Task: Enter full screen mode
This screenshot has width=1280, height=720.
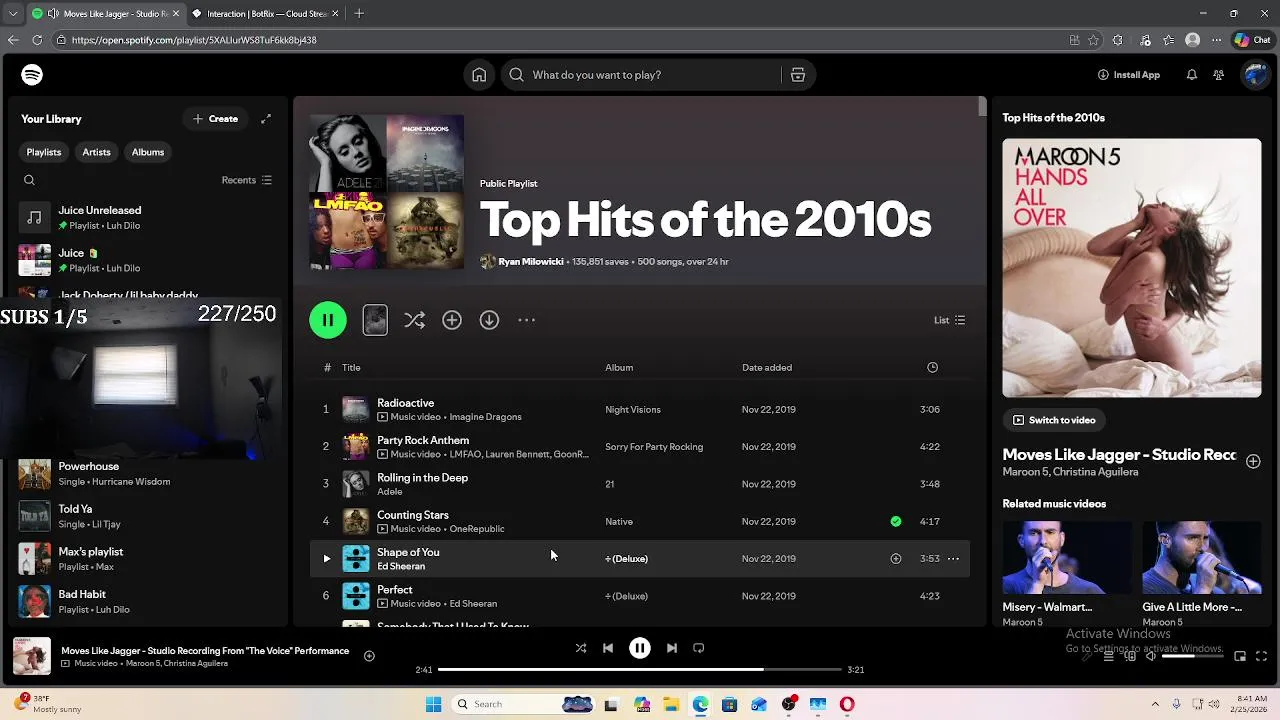Action: click(1261, 656)
